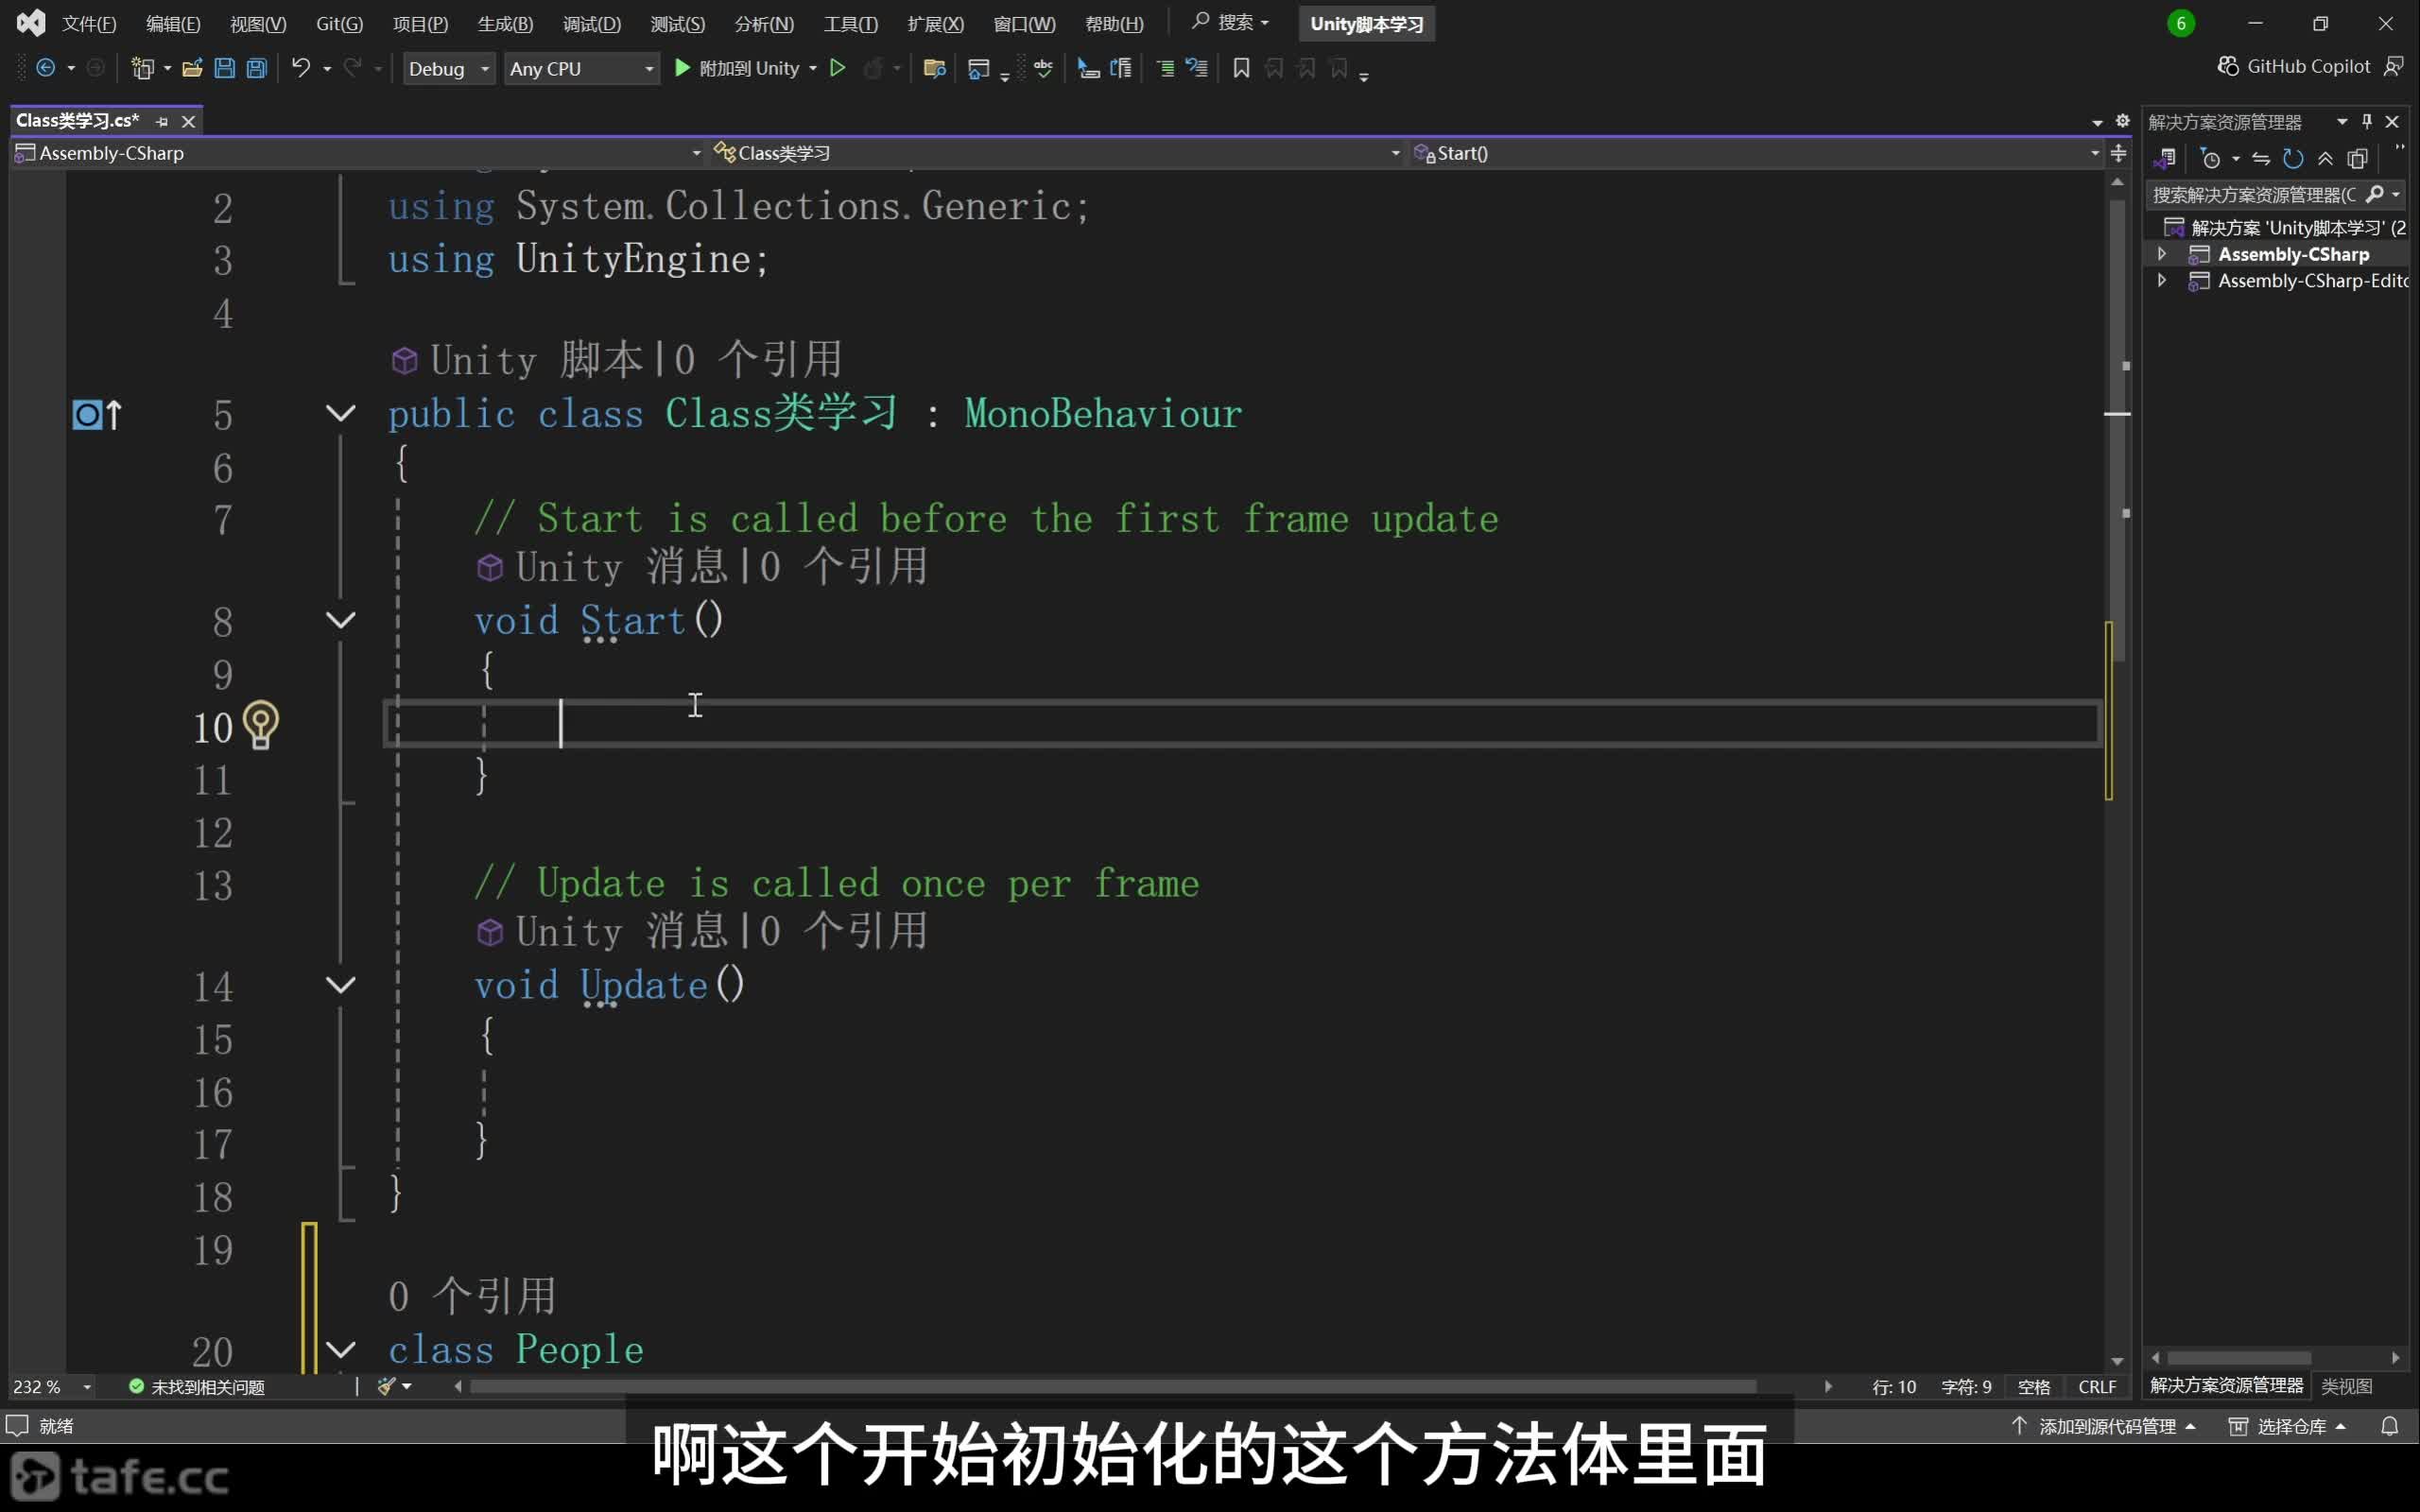The width and height of the screenshot is (2420, 1512).
Task: Click the new project icon
Action: click(x=143, y=68)
